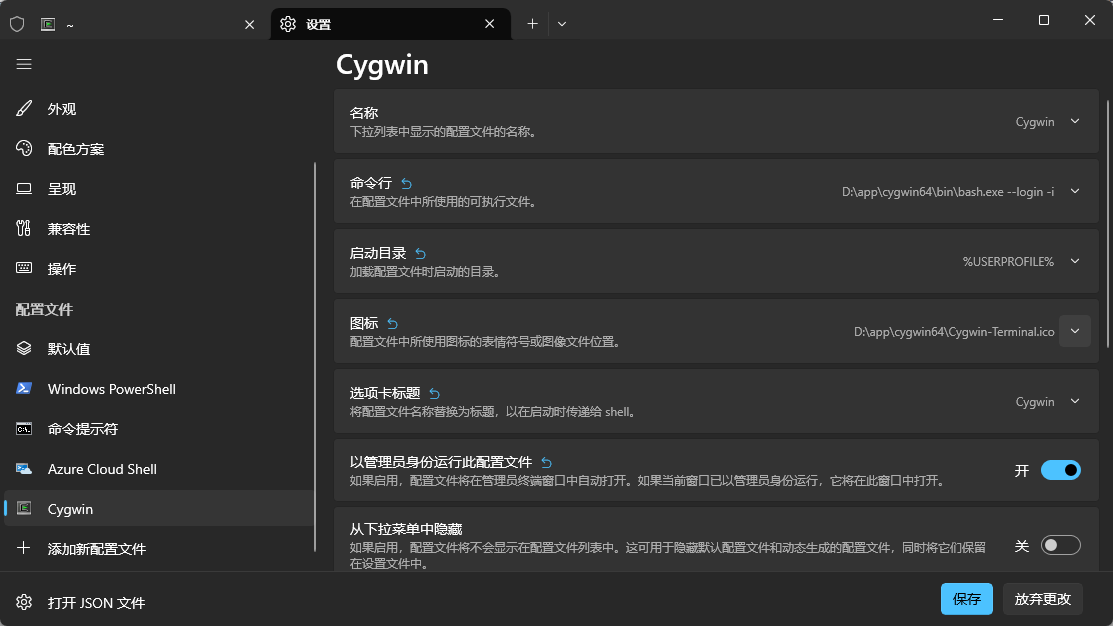Reset the tab title (选项卡标题) setting
The width and height of the screenshot is (1113, 626).
tap(434, 393)
